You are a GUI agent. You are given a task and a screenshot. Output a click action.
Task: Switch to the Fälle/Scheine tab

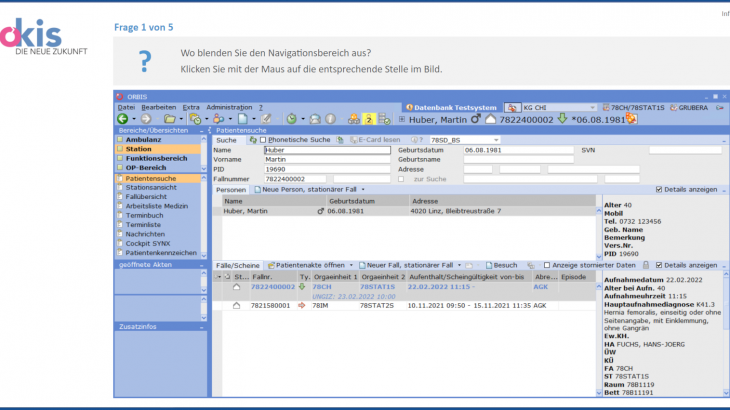(238, 265)
